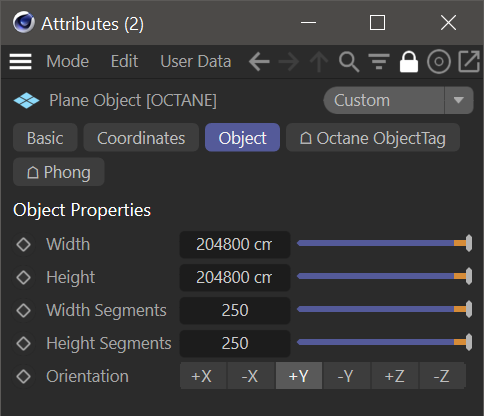Switch to the Coordinates tab
This screenshot has width=484, height=416.
click(x=141, y=138)
